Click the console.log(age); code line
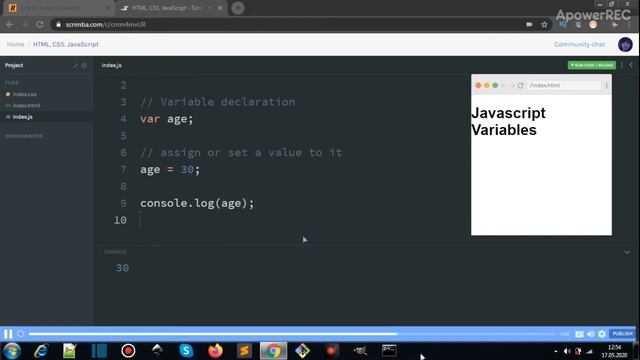Screen dimensions: 640x360 (197, 203)
